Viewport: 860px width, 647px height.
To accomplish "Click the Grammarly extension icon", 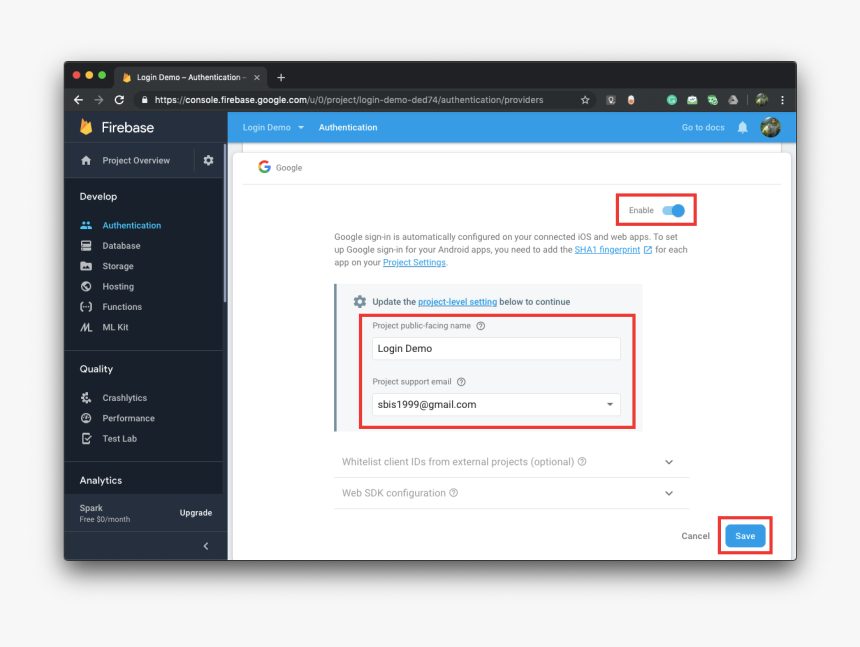I will pos(671,100).
